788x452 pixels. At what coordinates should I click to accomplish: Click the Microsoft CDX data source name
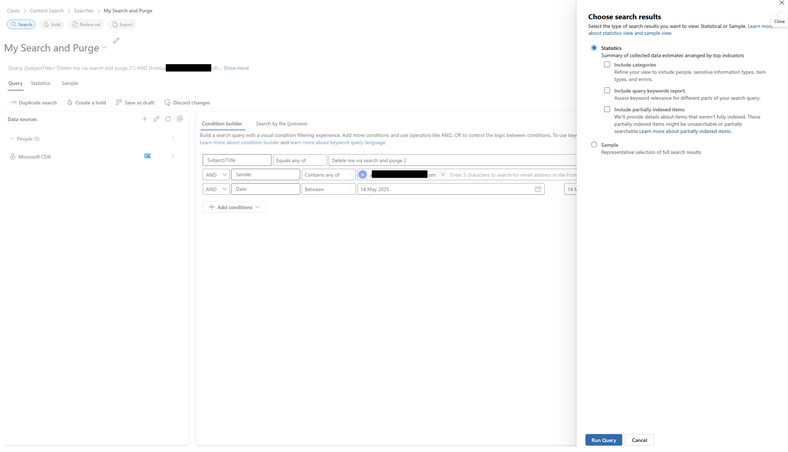[x=35, y=157]
